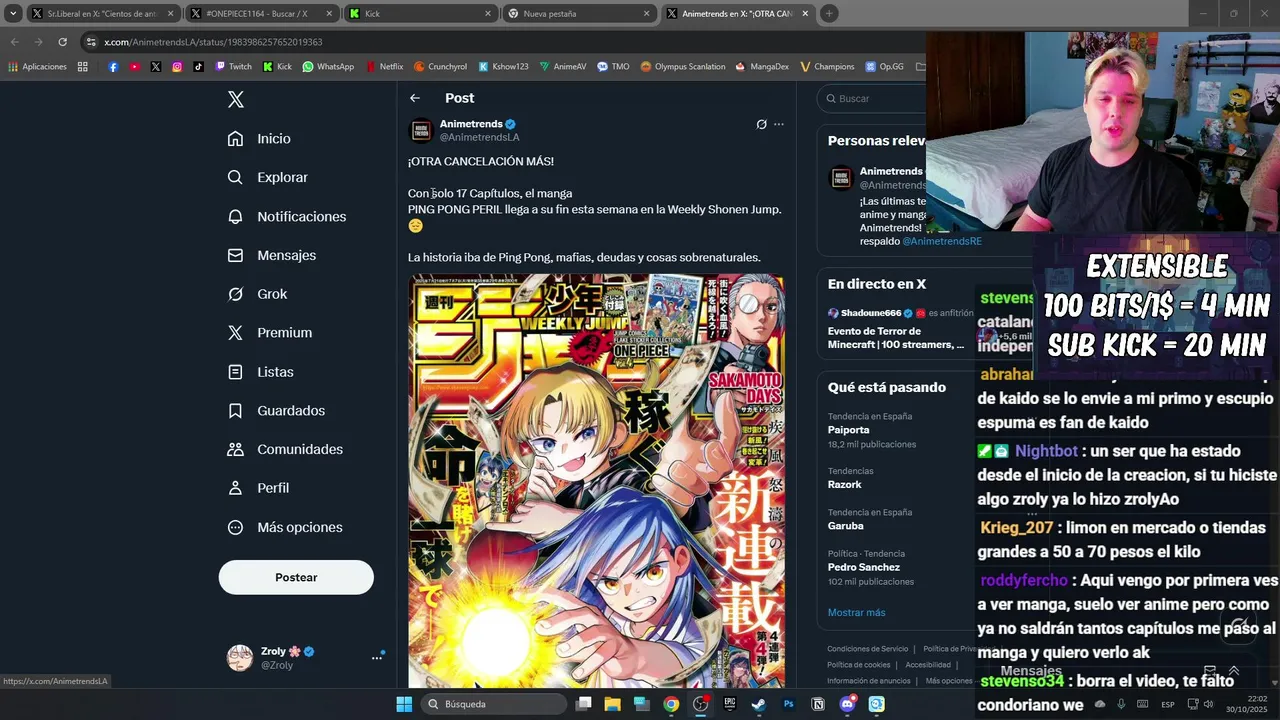
Task: Open Mensajes in the sidebar
Action: (x=271, y=255)
